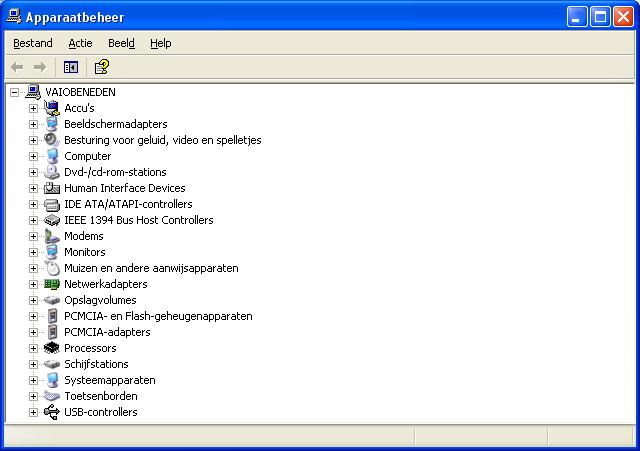
Task: Expand the Modems node
Action: click(33, 236)
